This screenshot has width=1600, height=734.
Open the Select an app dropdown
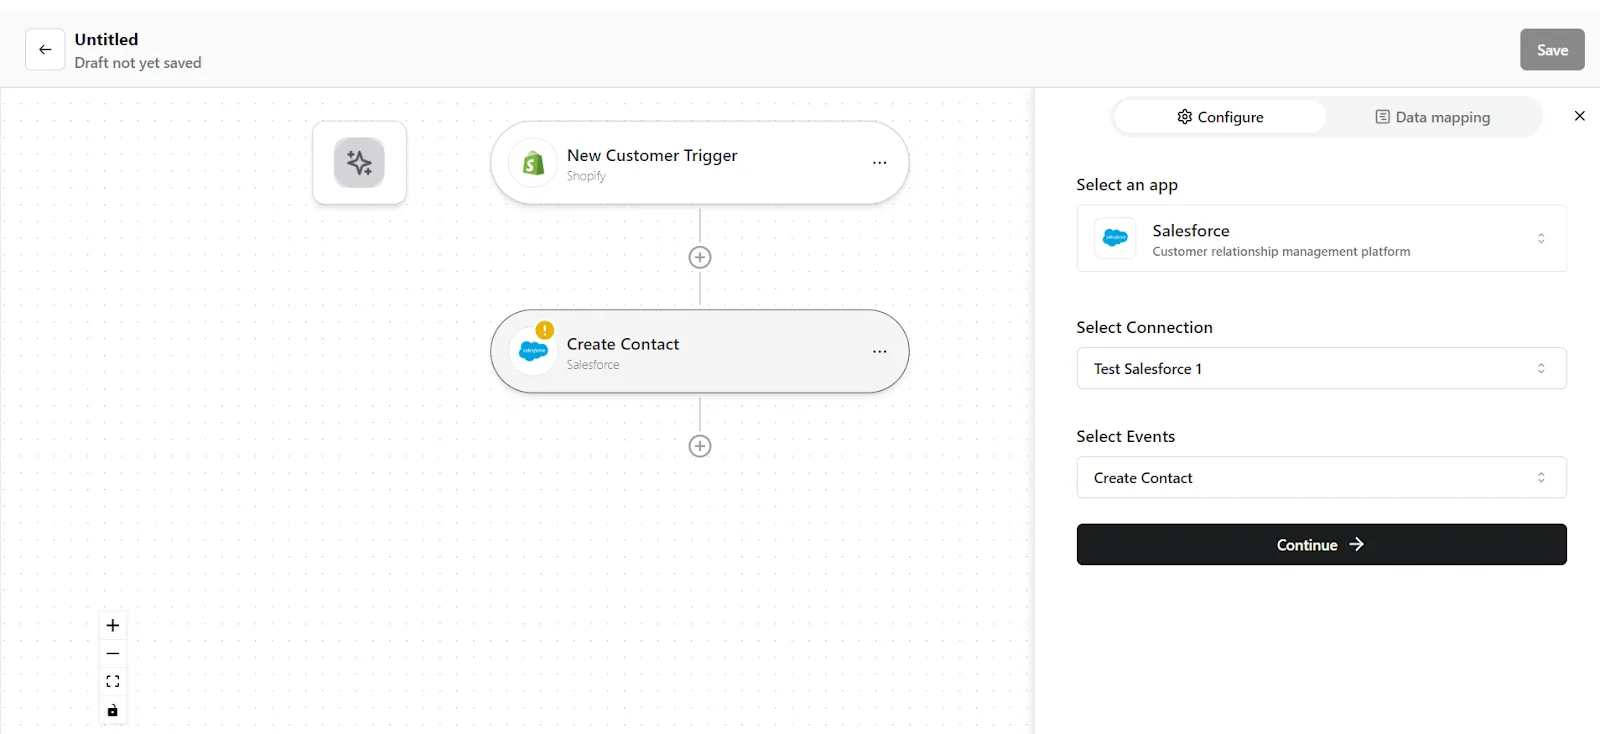[x=1322, y=238]
